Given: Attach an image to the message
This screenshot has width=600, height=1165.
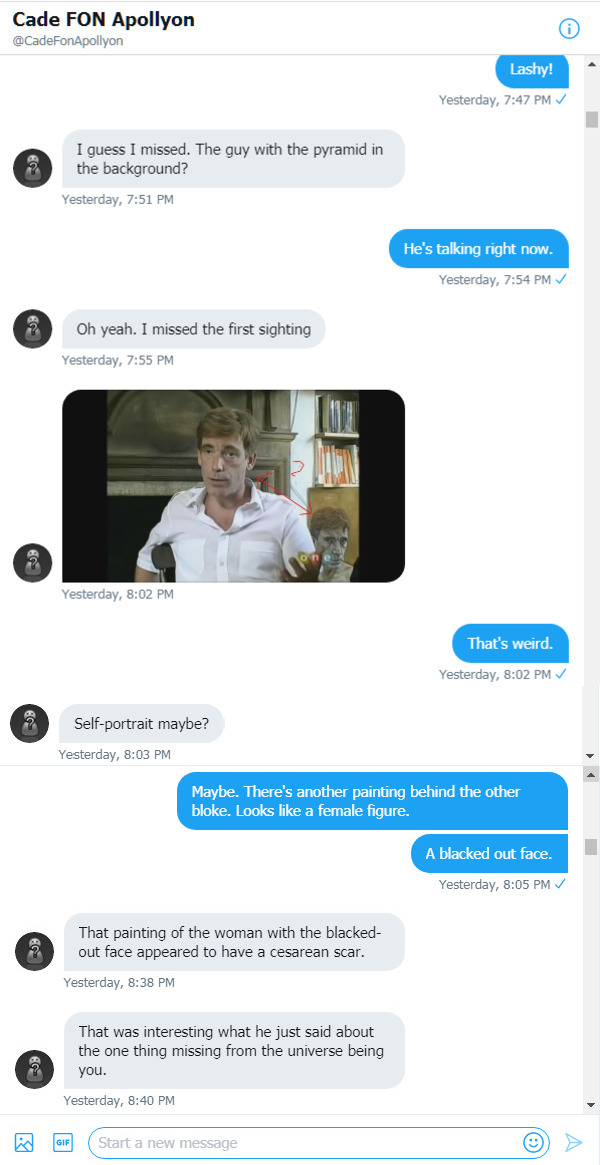Looking at the screenshot, I should point(22,1142).
